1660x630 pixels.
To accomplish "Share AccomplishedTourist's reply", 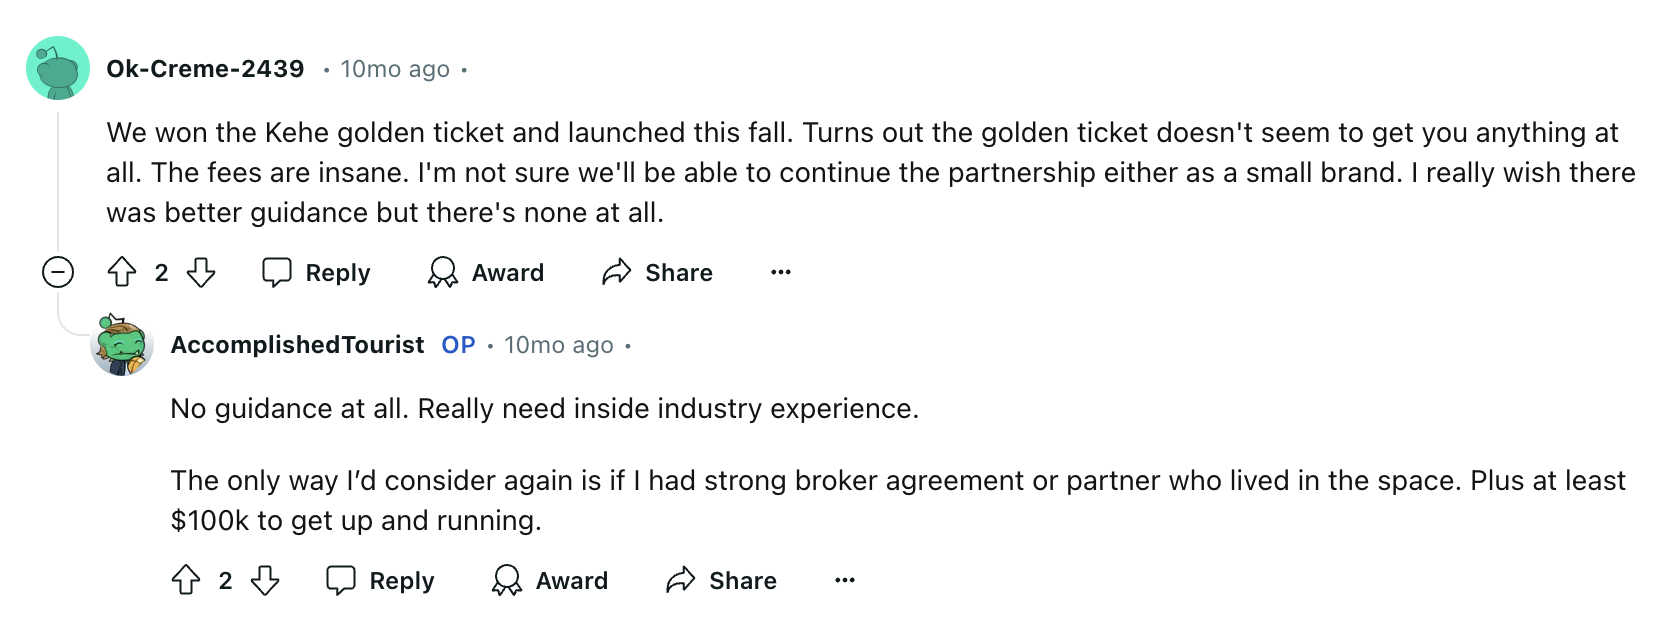I will [x=722, y=580].
